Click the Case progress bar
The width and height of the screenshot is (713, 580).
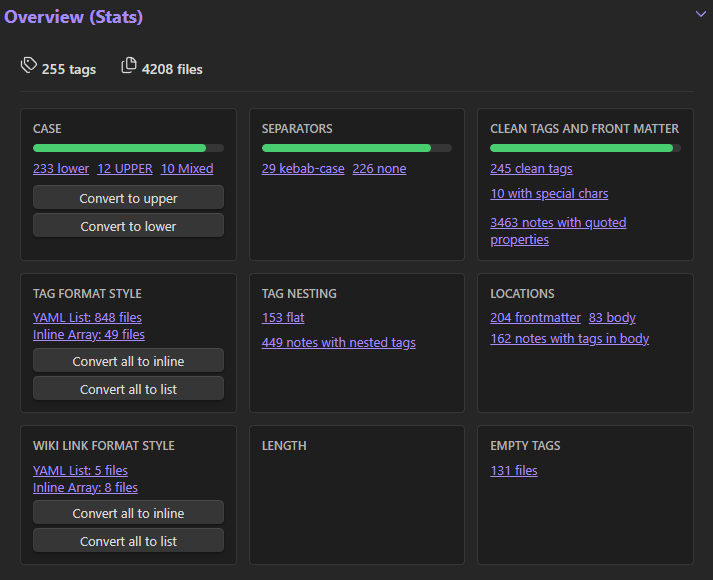[128, 148]
